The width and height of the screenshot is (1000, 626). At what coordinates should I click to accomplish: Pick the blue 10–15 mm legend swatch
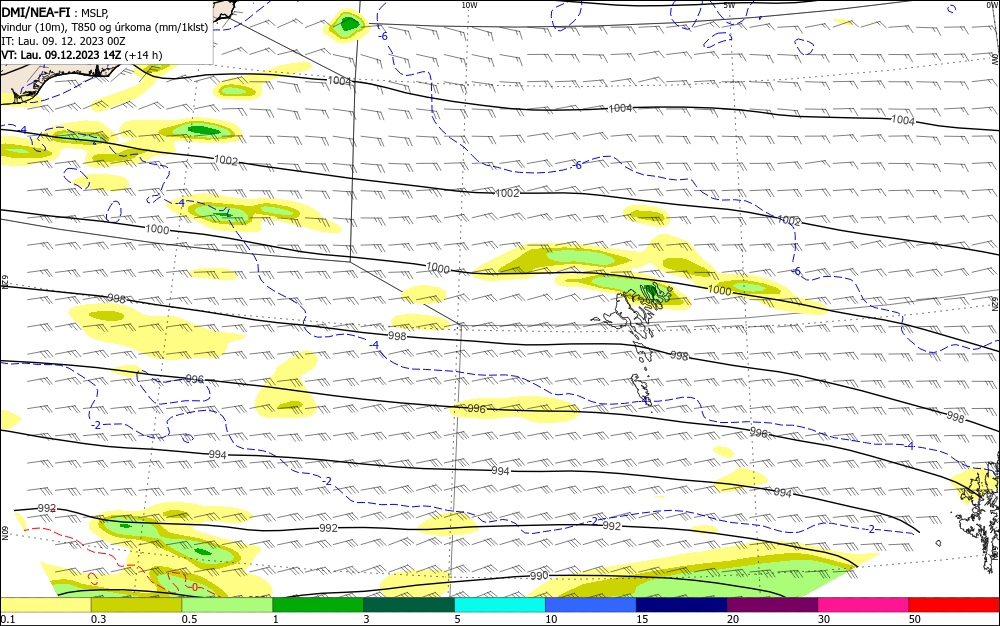(591, 605)
